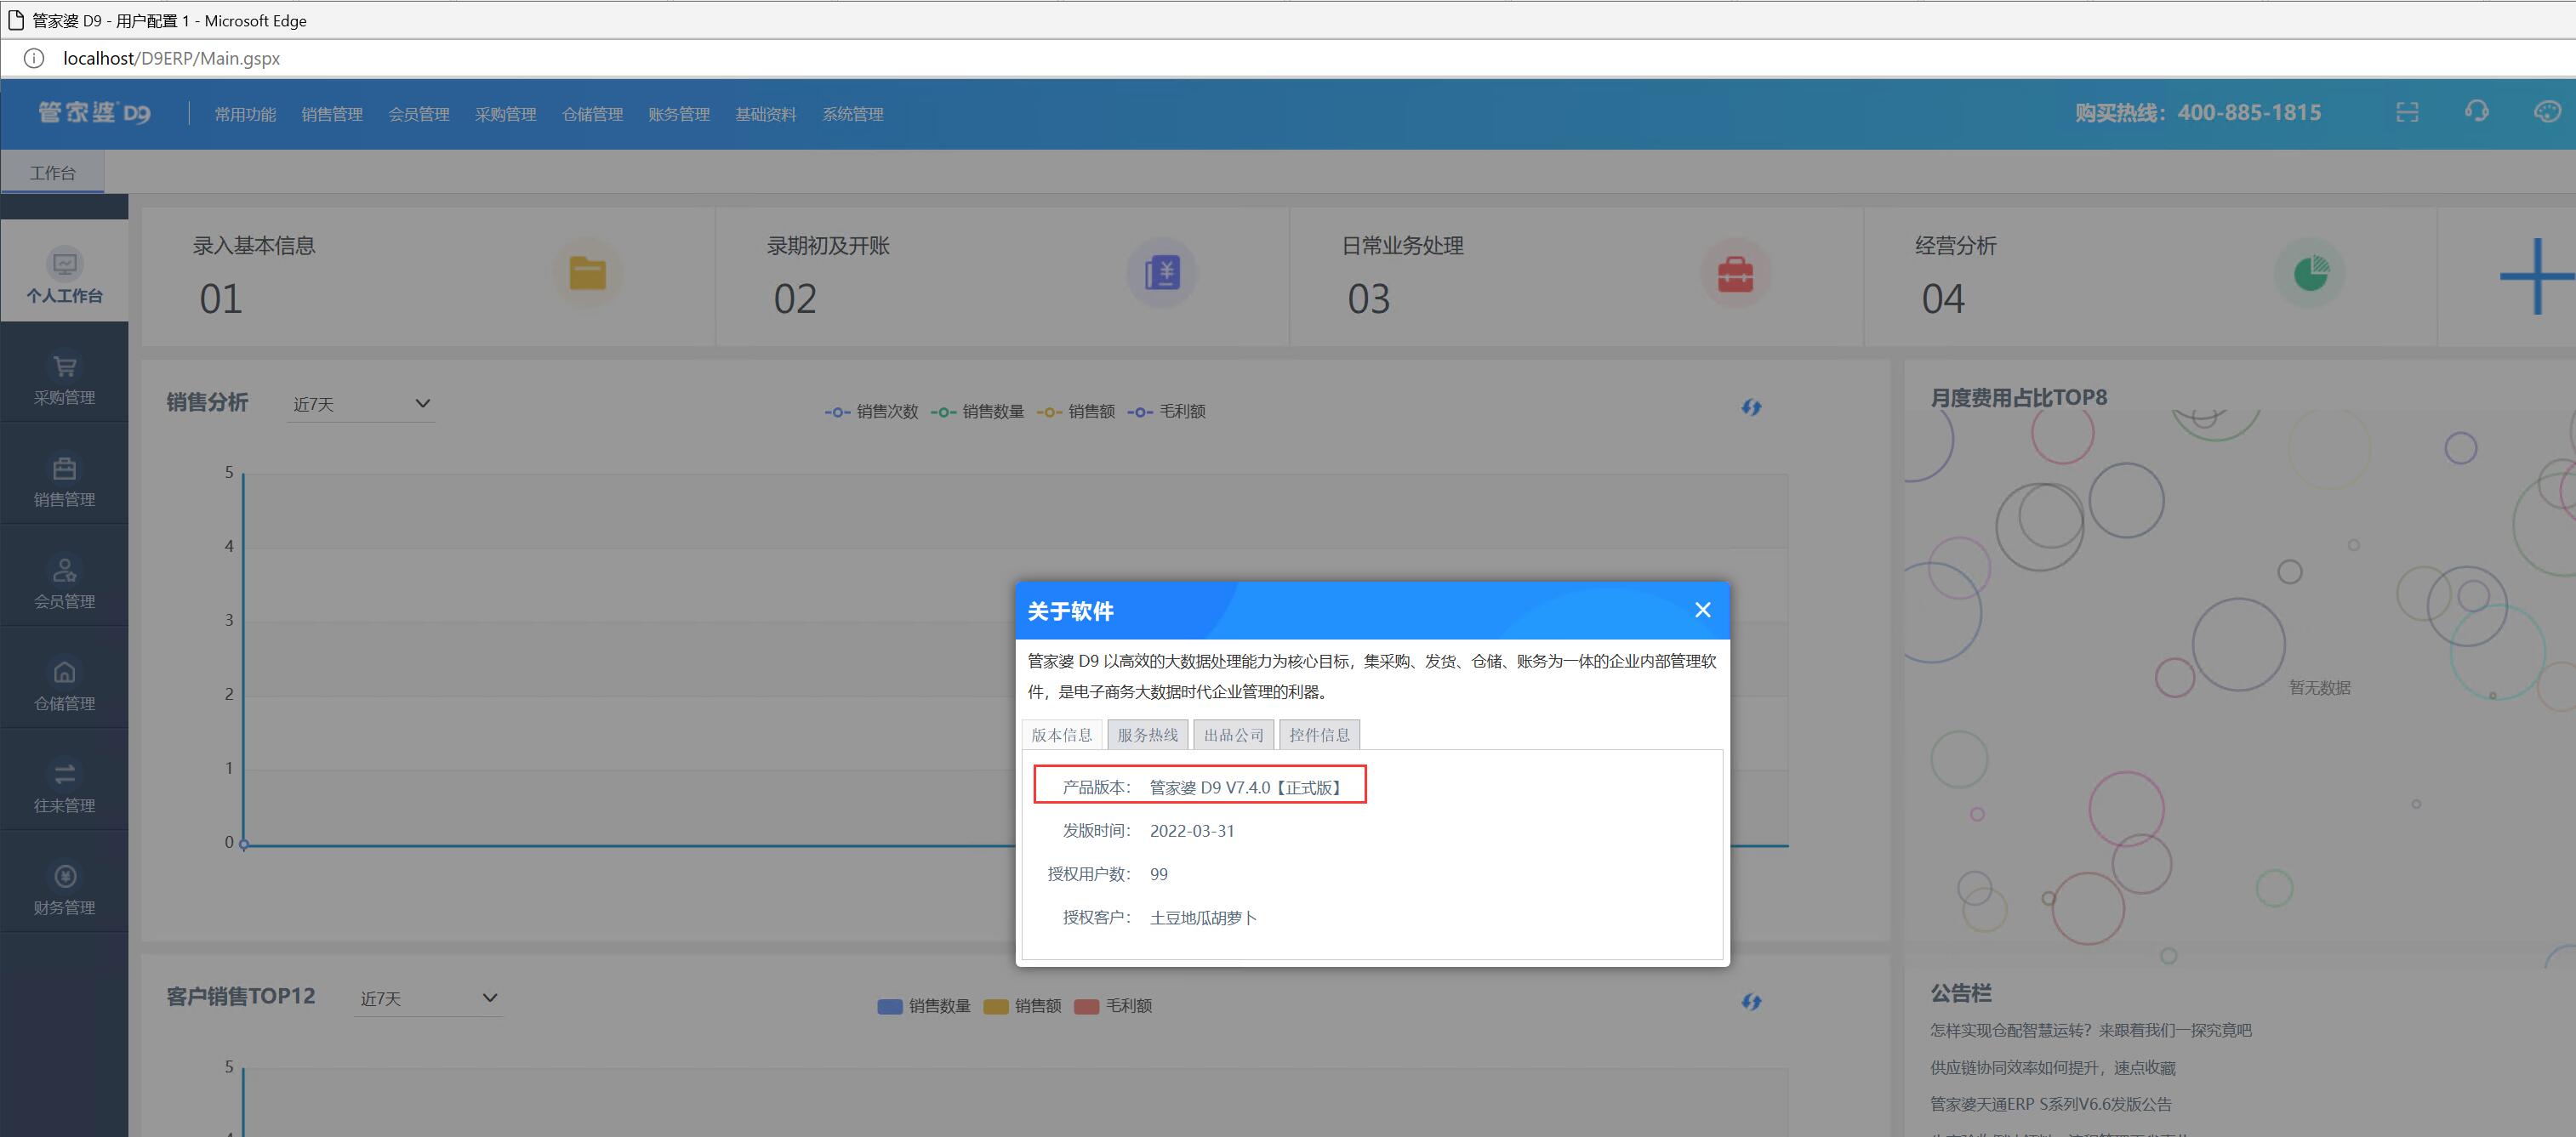Open the theme palette icon in header

[2547, 112]
